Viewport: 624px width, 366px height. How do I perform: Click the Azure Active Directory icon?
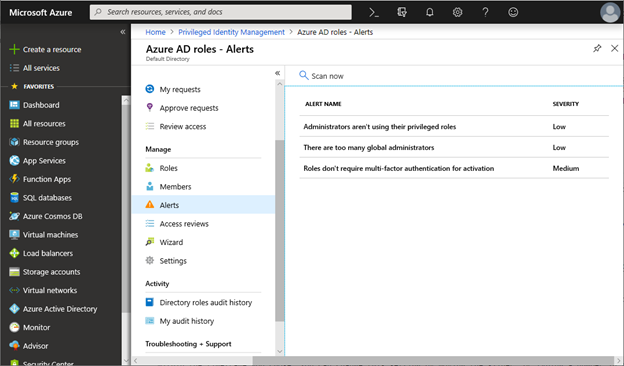click(14, 309)
